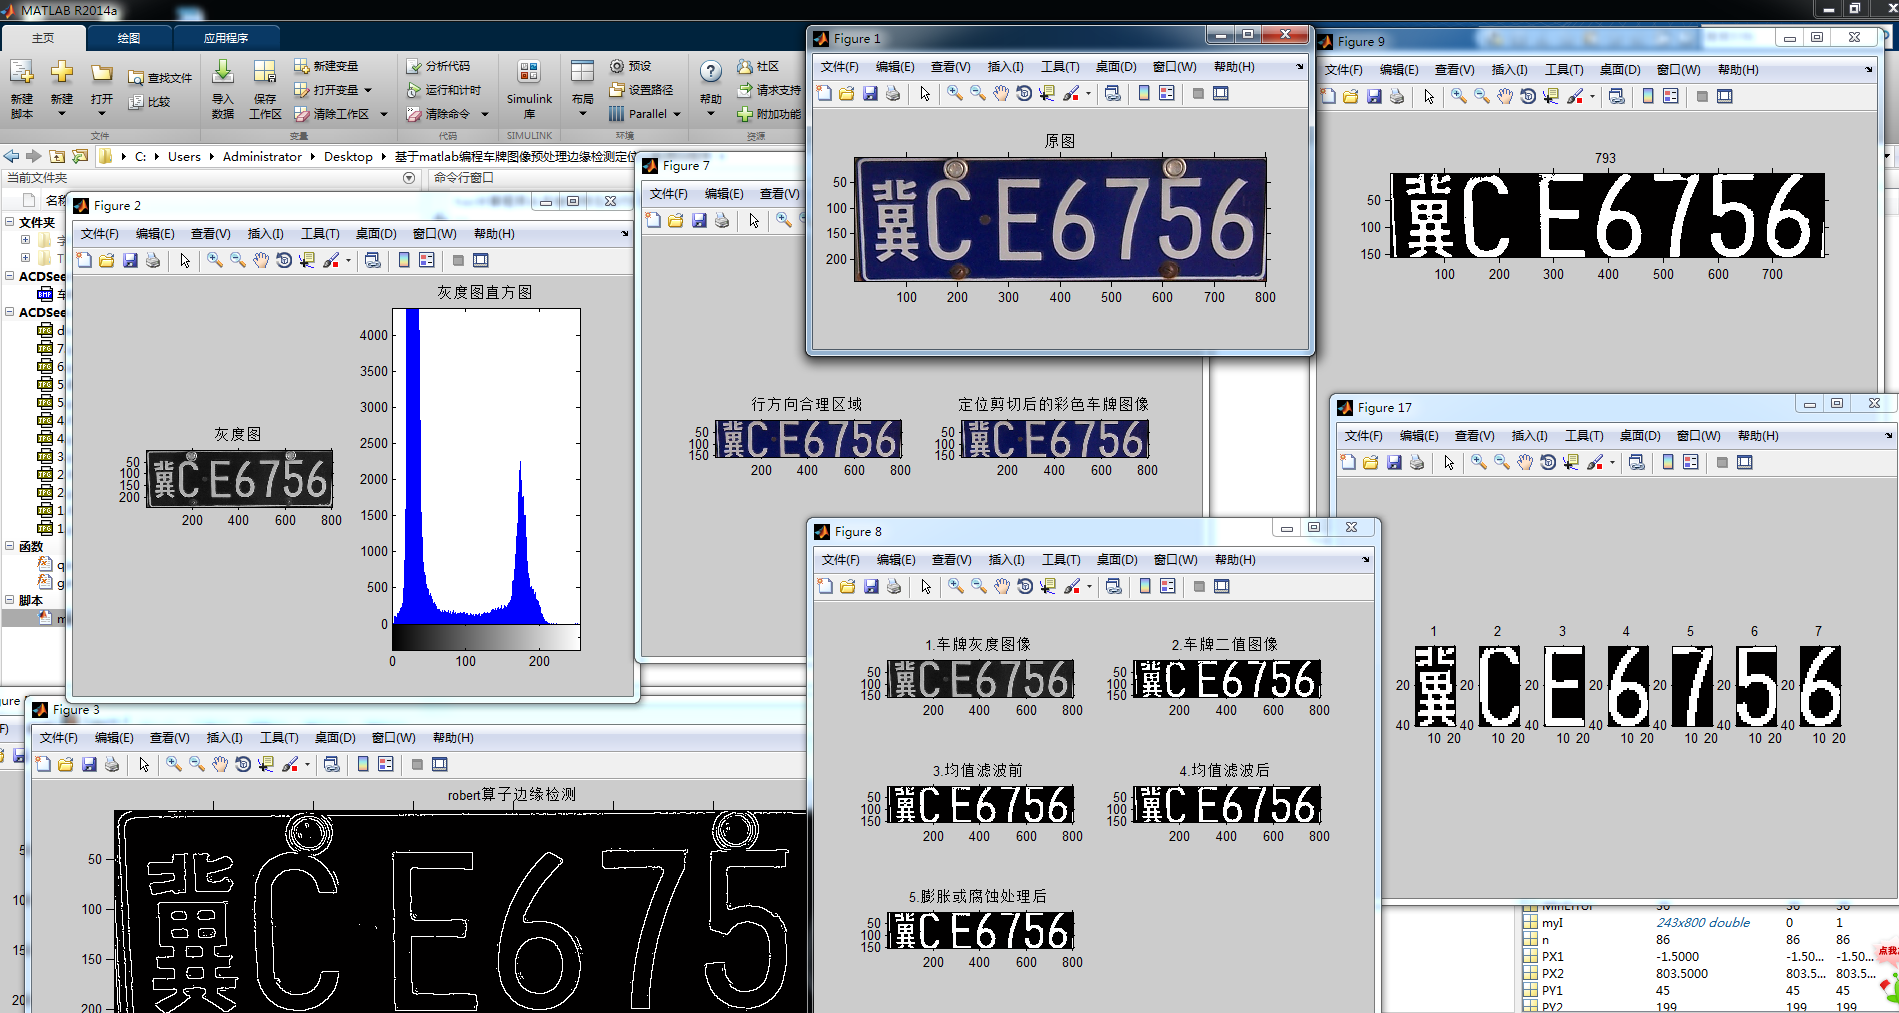Expand the 清除命令 dropdown arrow
Viewport: 1899px width, 1013px height.
coord(485,114)
